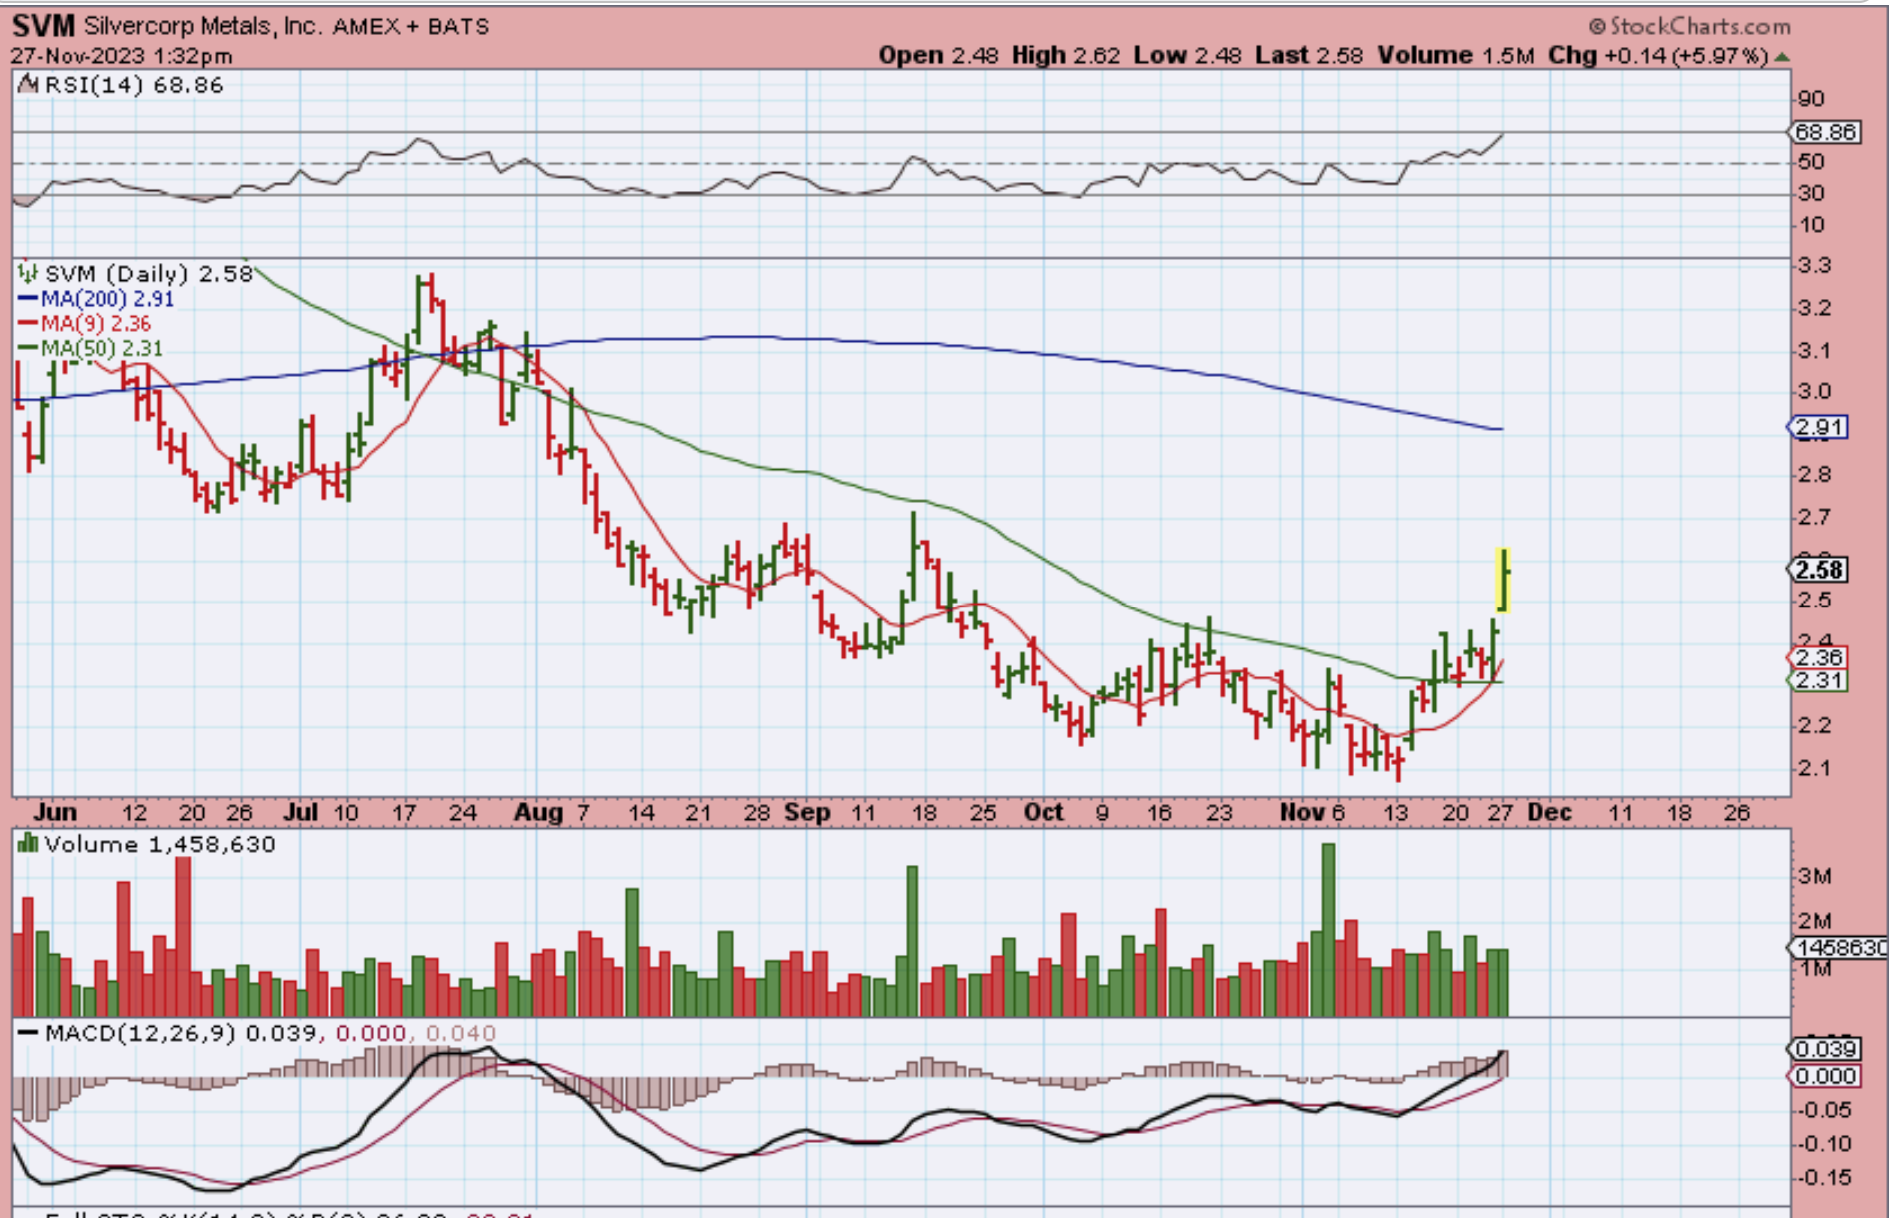Click the 0.040 histogram value in MACD legend
The image size is (1896, 1218).
coord(461,1033)
